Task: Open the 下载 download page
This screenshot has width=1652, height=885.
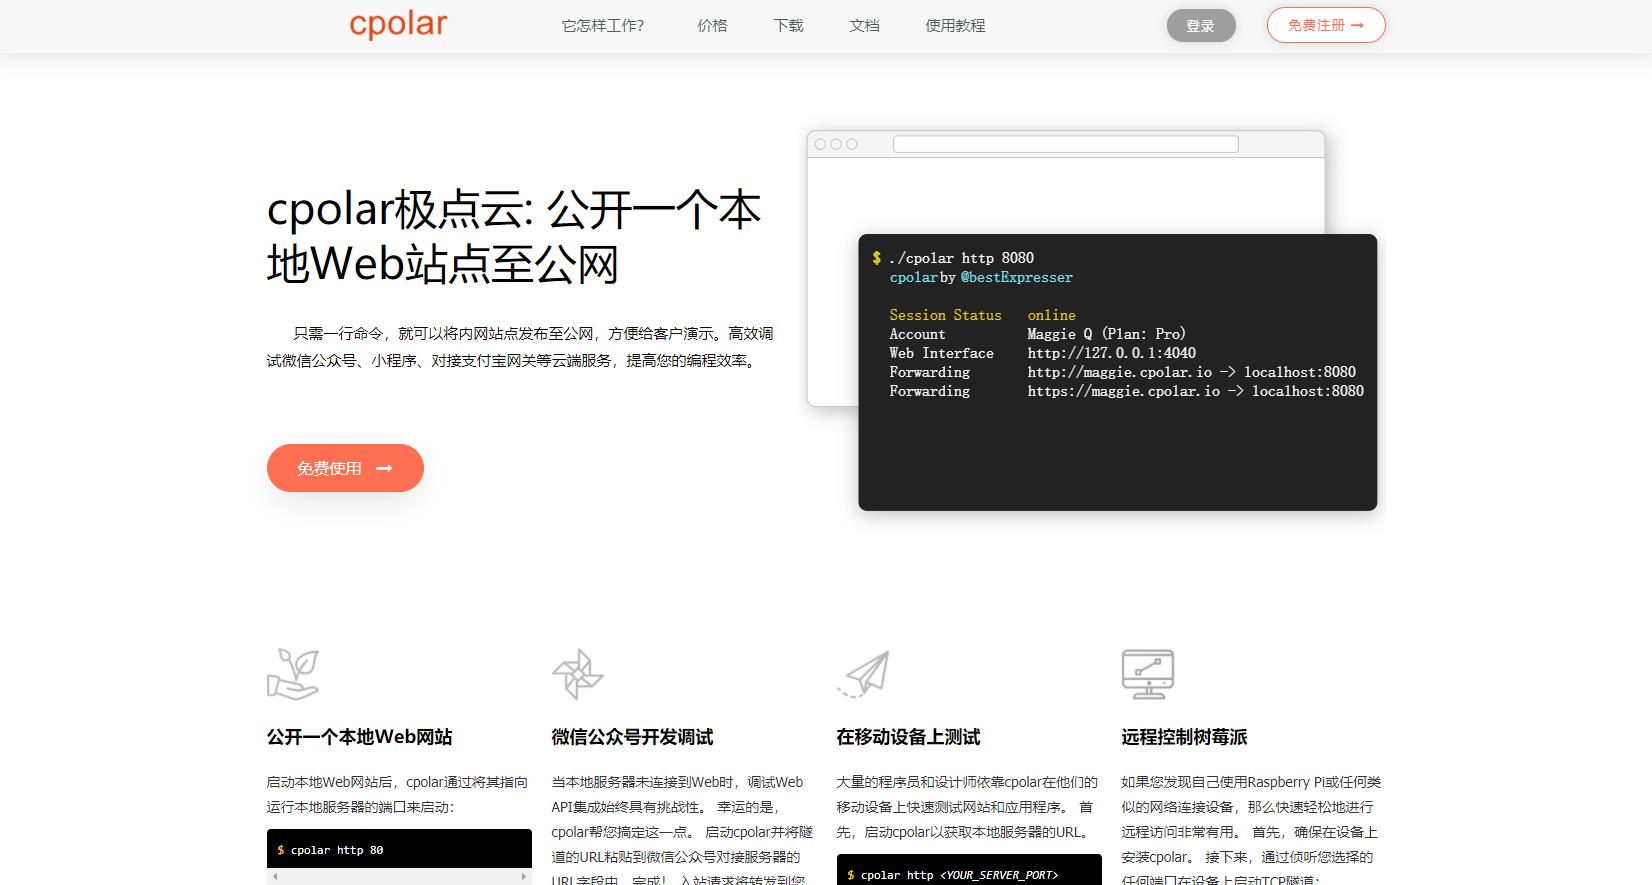Action: (788, 26)
